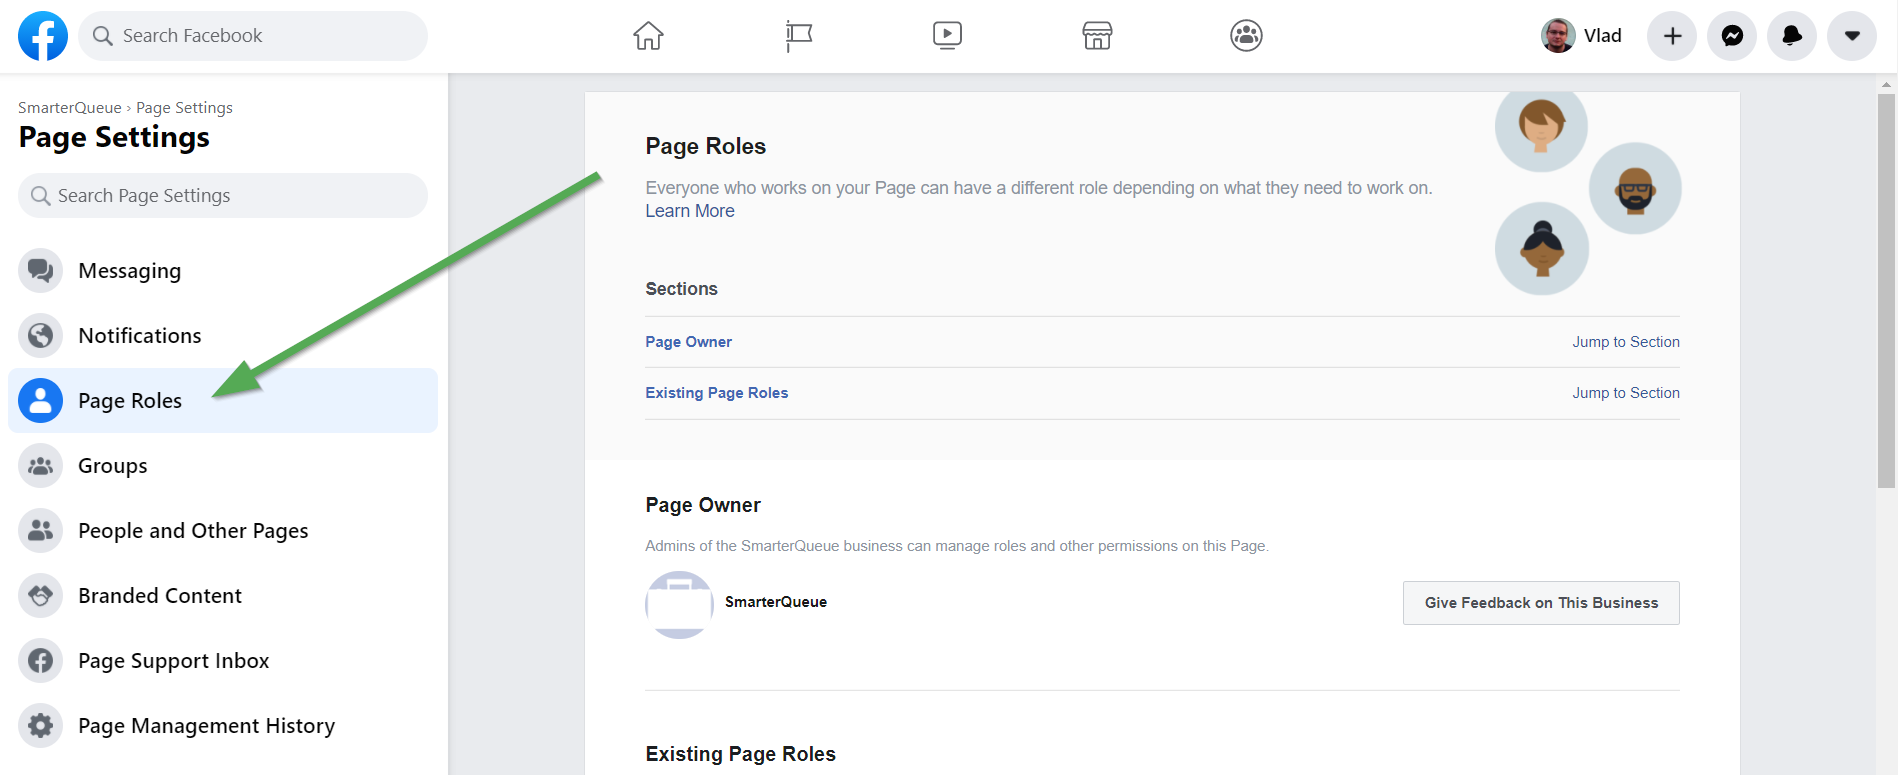This screenshot has height=775, width=1898.
Task: Open the Home feed icon
Action: coord(648,36)
